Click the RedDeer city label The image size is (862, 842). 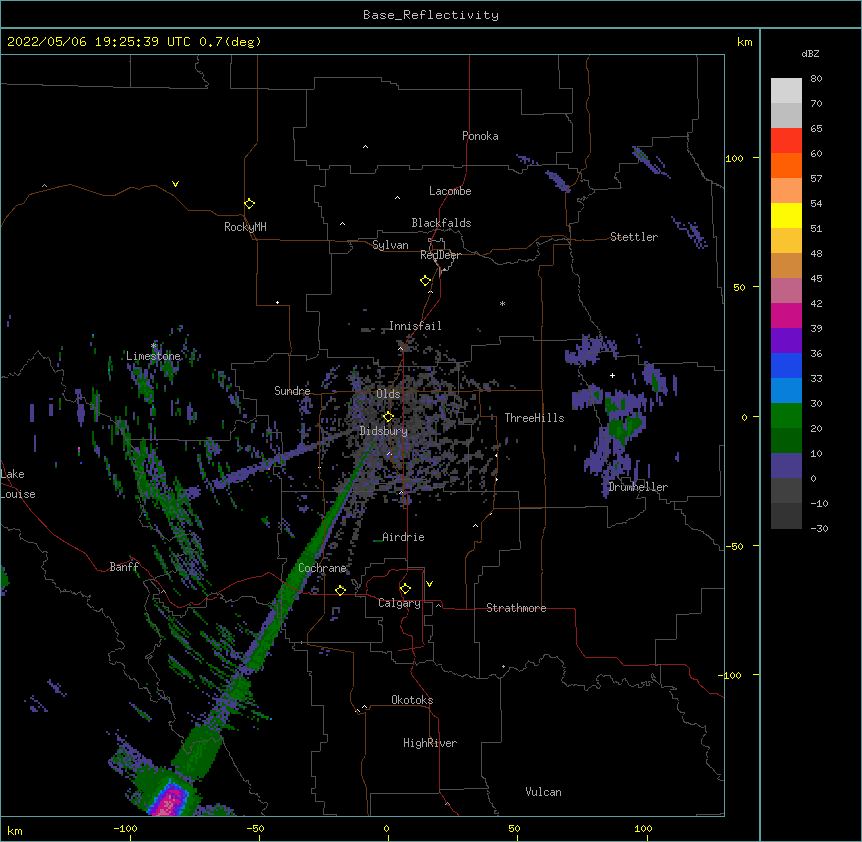click(x=440, y=255)
